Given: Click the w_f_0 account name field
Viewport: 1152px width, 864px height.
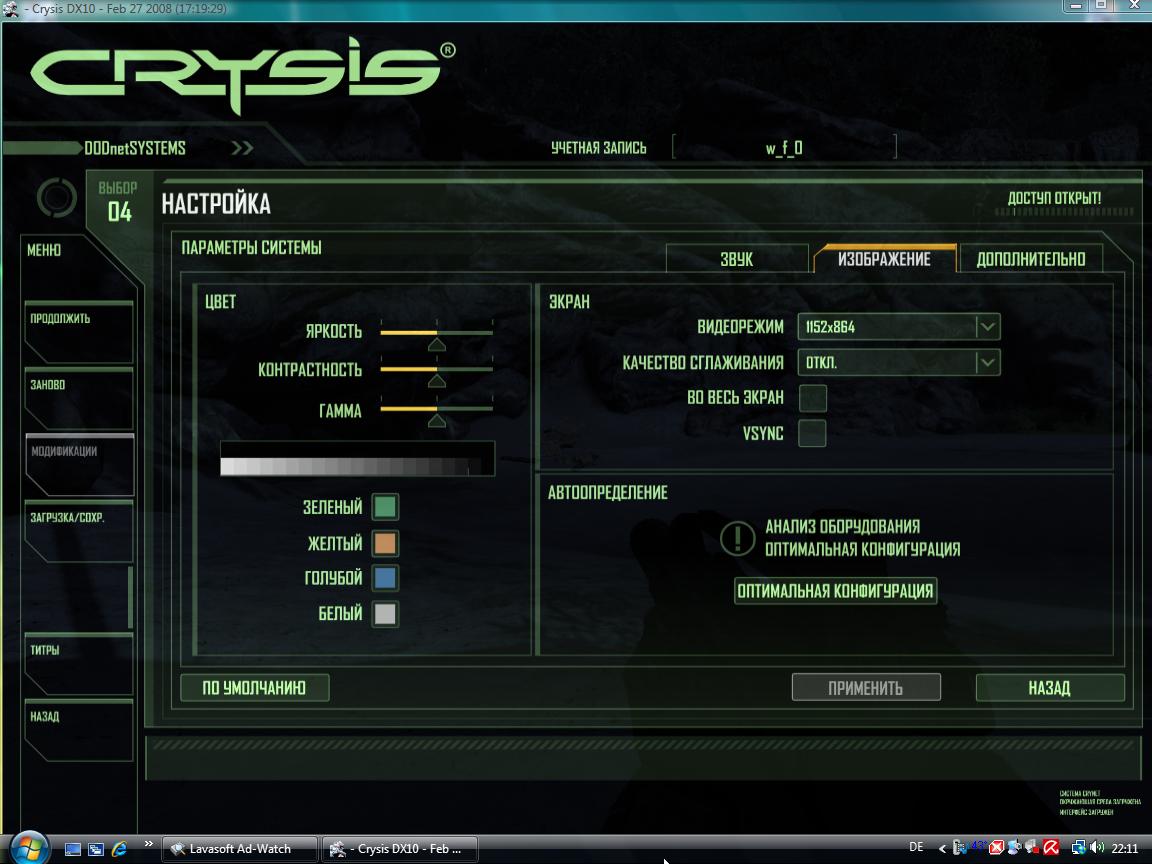Looking at the screenshot, I should [x=784, y=147].
